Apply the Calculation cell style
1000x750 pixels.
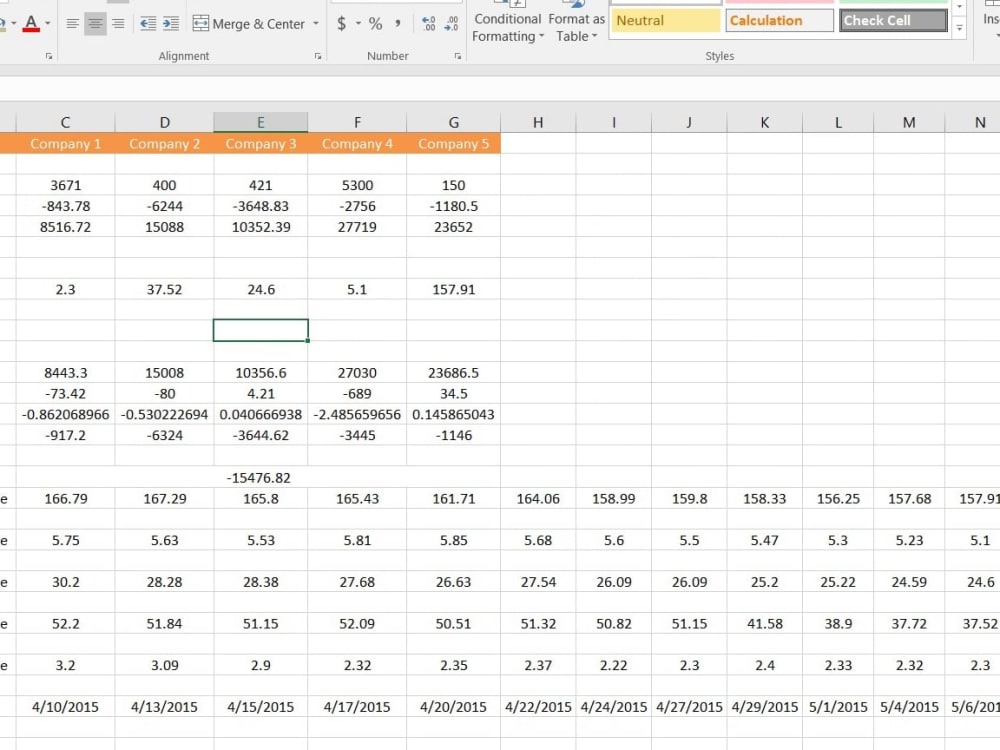coord(779,20)
